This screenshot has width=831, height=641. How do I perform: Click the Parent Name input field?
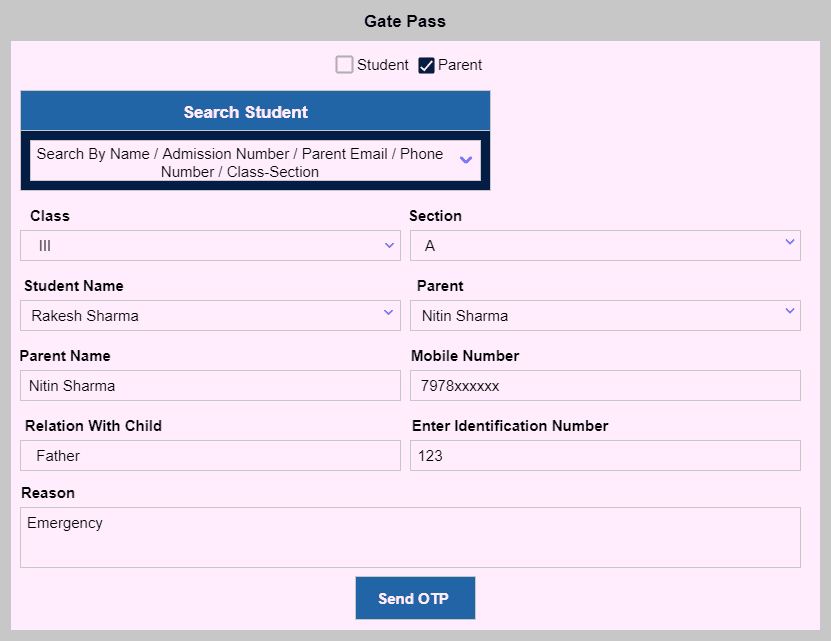210,385
